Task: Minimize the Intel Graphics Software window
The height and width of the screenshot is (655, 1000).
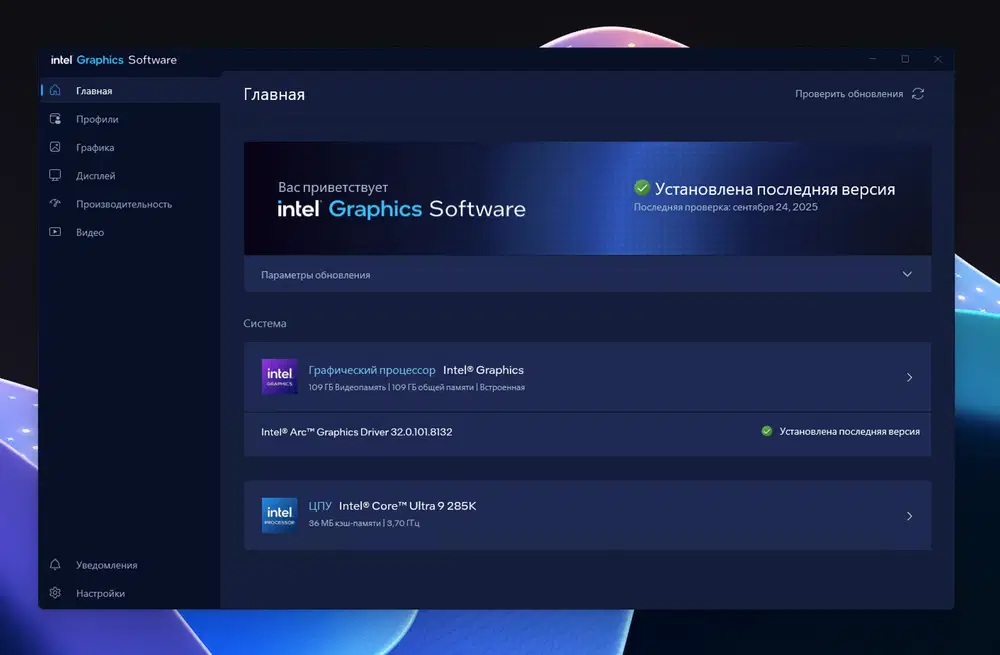Action: (x=872, y=59)
